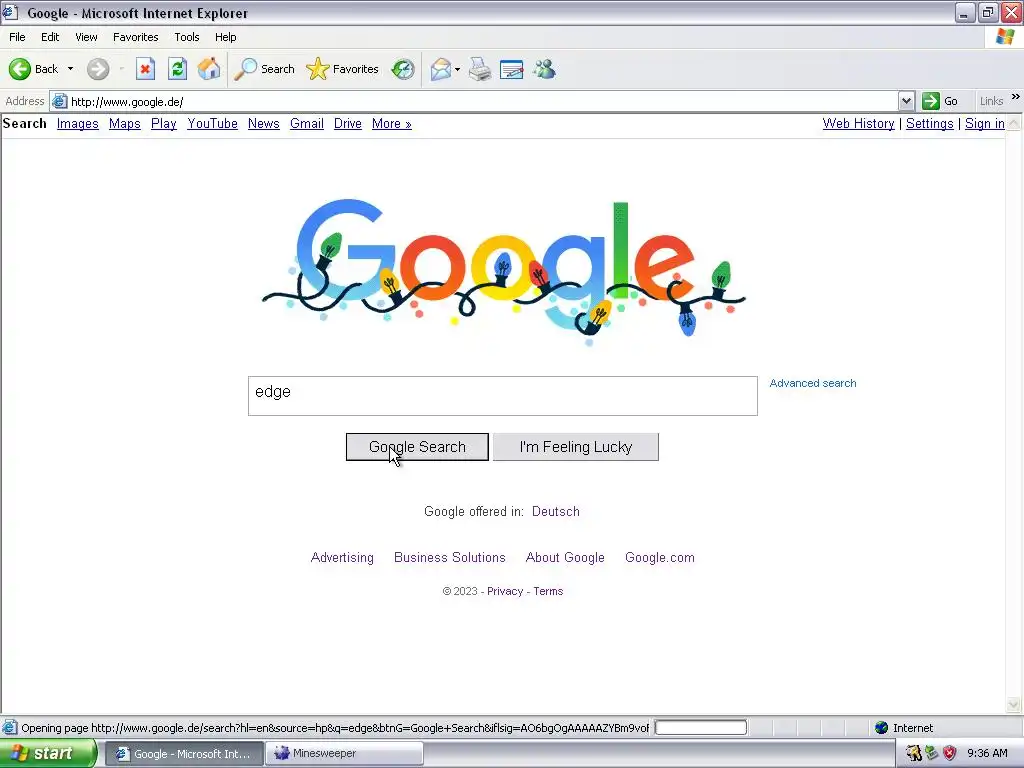
Task: Open the Terms link
Action: coord(548,591)
